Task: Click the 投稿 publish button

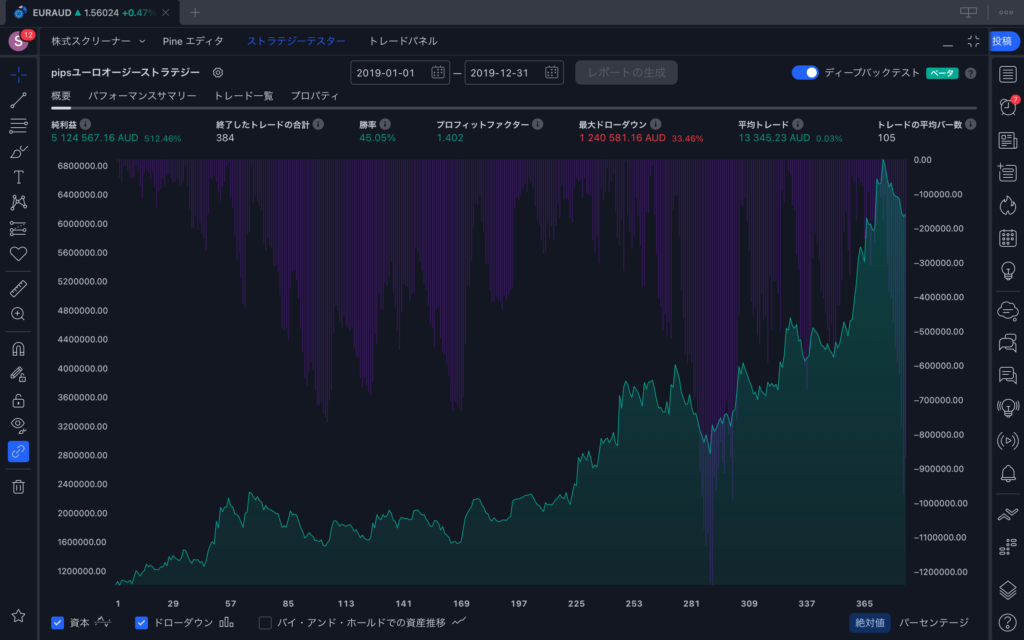Action: coord(1003,41)
